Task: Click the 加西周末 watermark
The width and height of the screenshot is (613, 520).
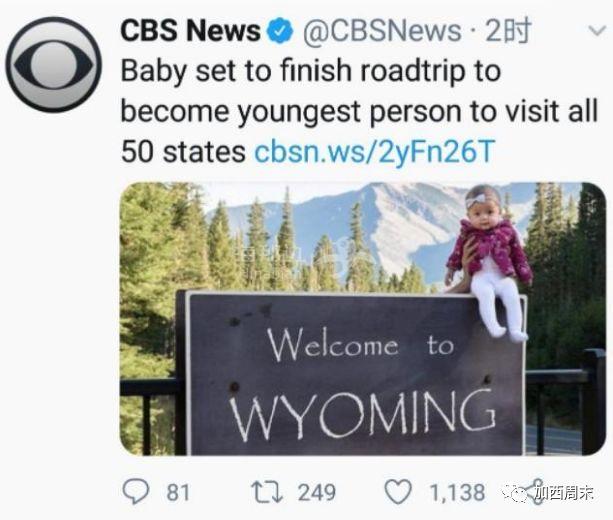Action: [x=564, y=493]
